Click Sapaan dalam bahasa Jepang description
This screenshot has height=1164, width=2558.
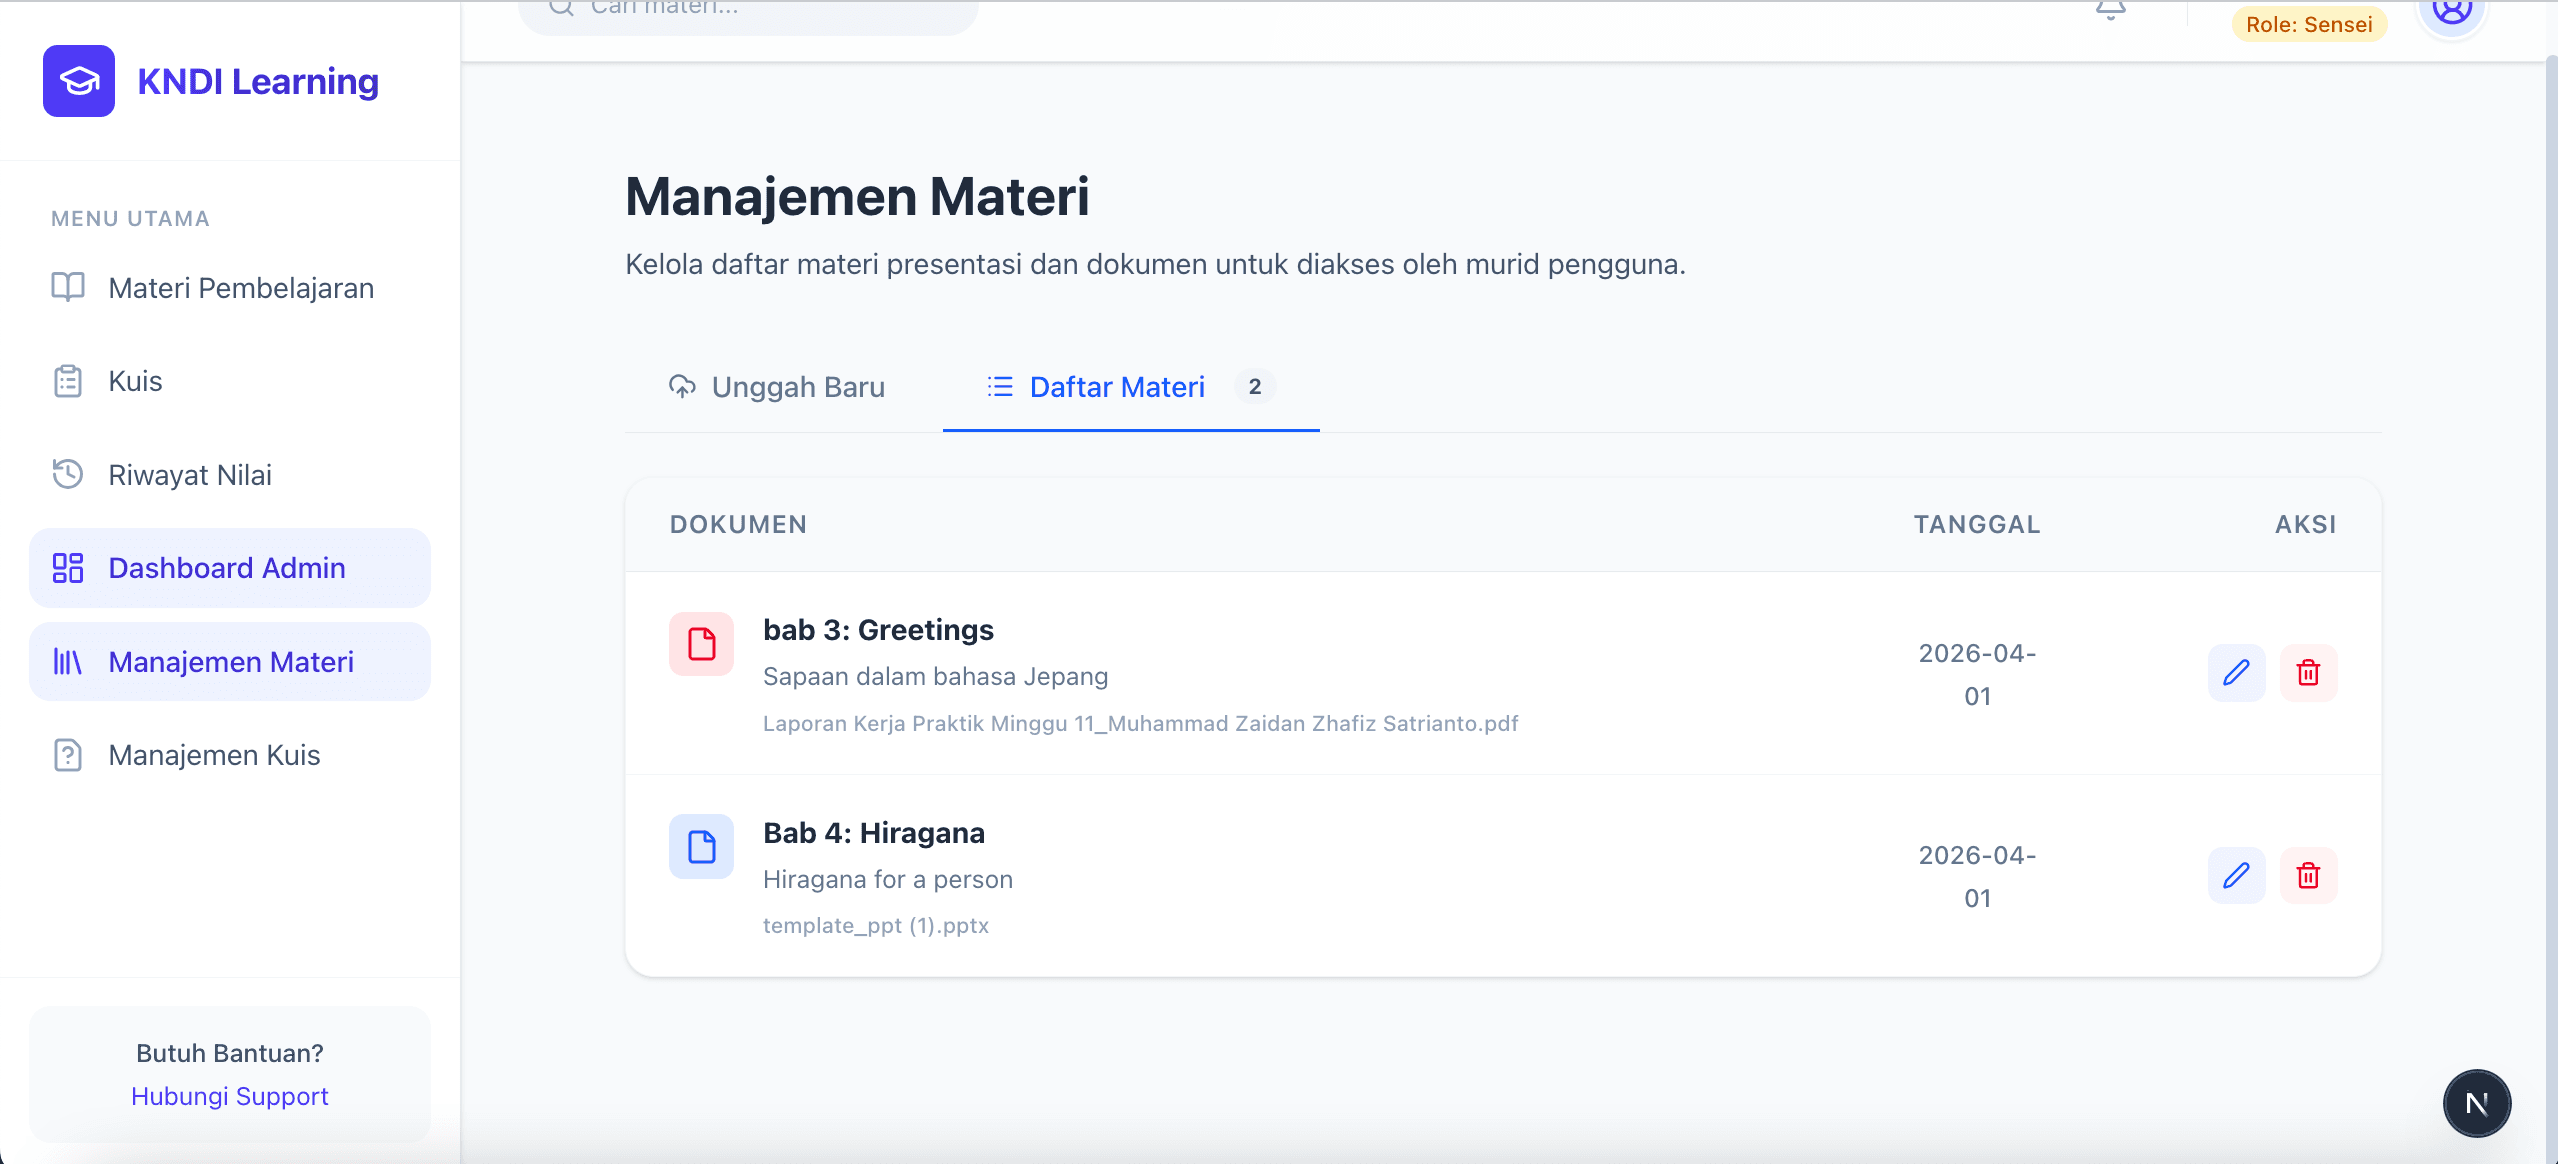point(935,677)
